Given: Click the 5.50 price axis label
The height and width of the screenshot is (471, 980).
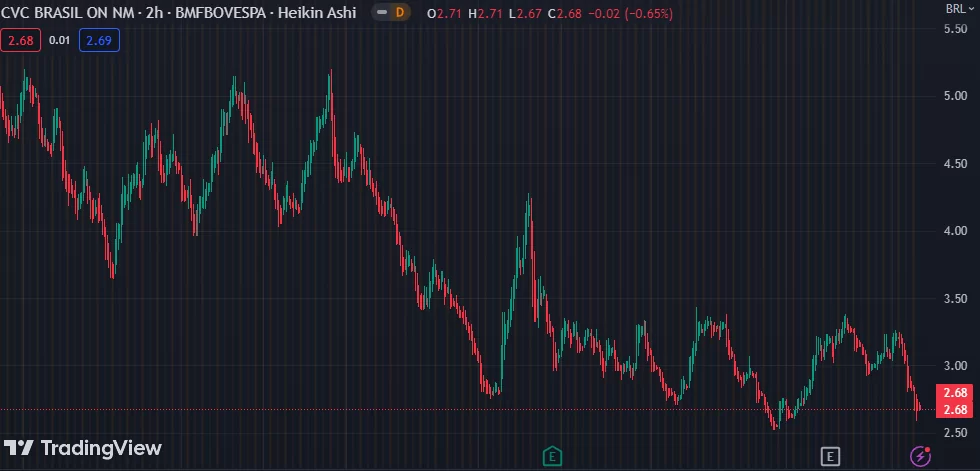Looking at the screenshot, I should (x=956, y=29).
